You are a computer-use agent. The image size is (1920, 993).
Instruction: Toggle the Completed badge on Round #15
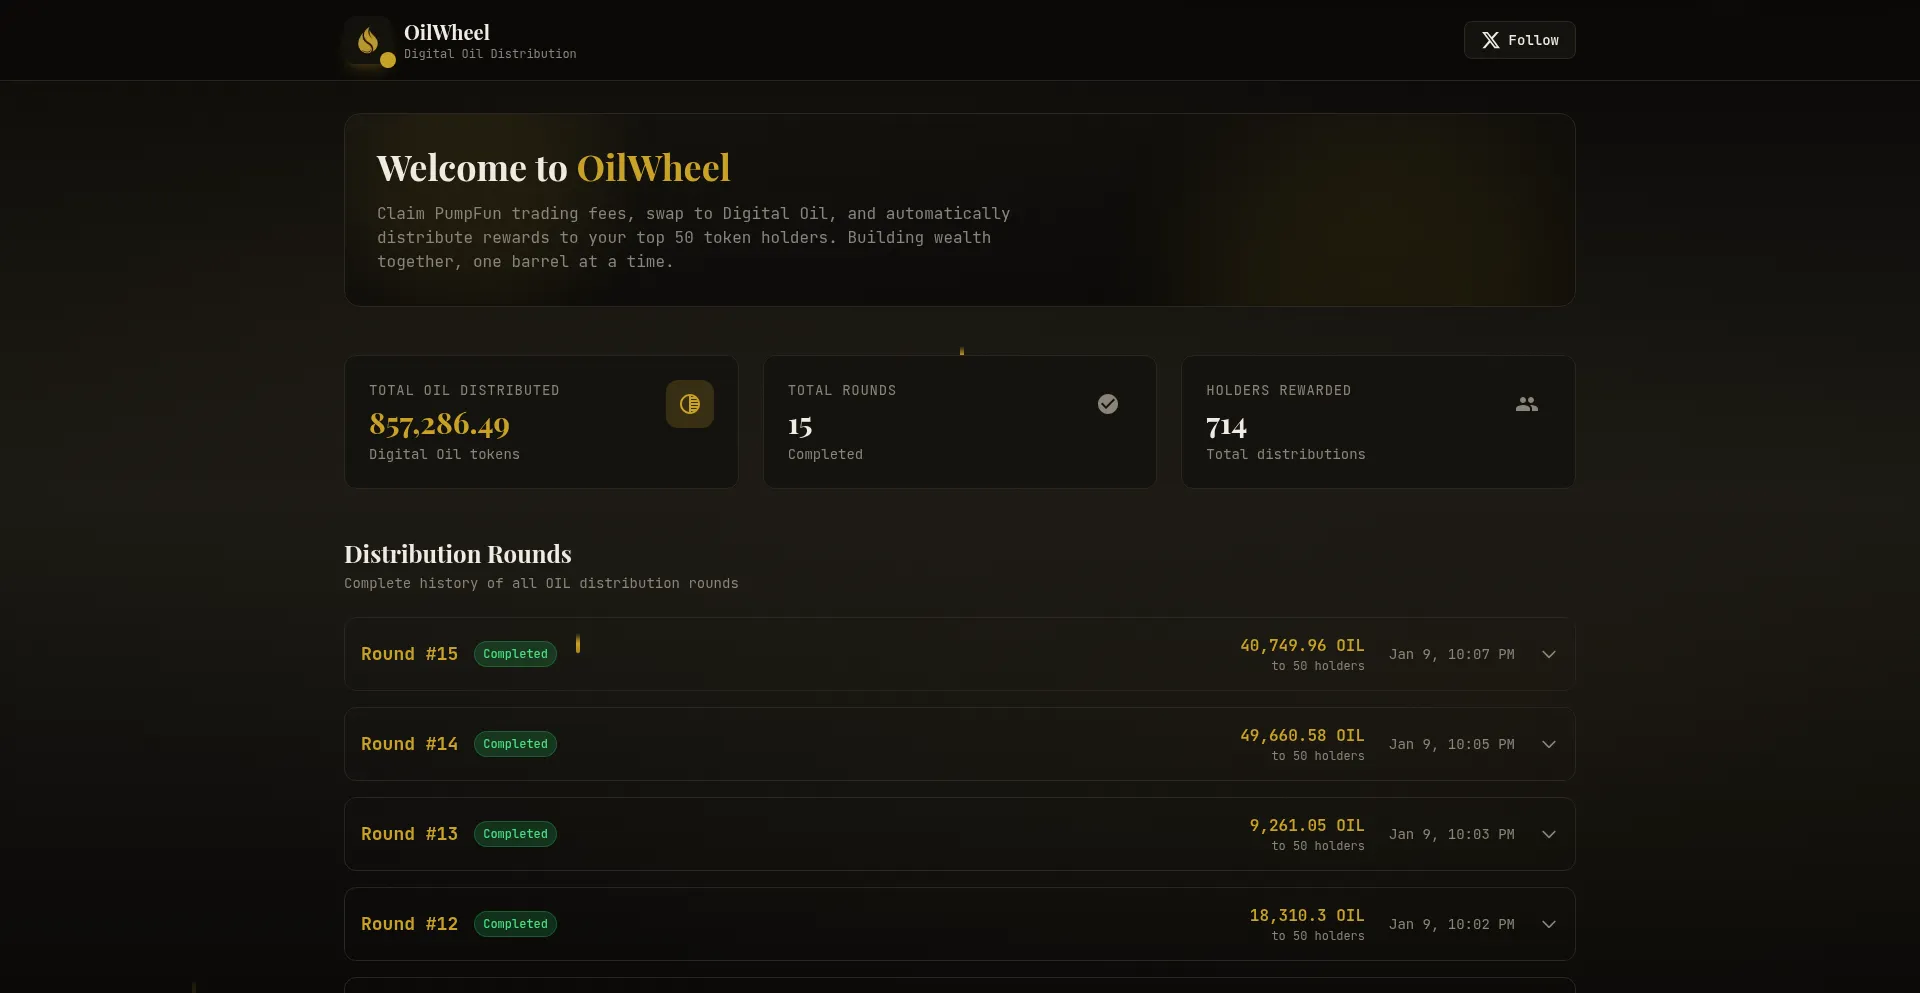[514, 654]
